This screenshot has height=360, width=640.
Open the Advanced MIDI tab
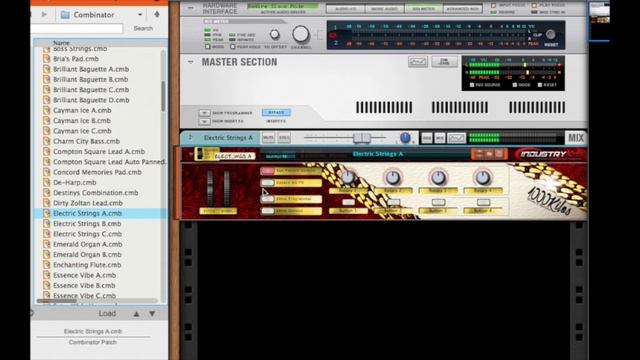pos(462,9)
